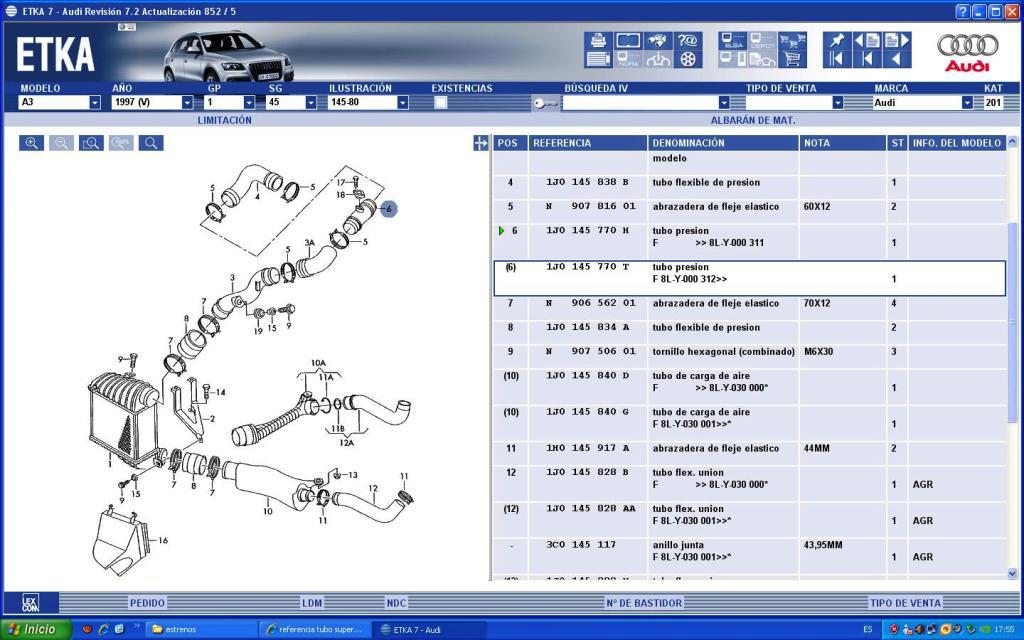
Task: Click the zoom region magnifier icon
Action: pyautogui.click(x=91, y=143)
